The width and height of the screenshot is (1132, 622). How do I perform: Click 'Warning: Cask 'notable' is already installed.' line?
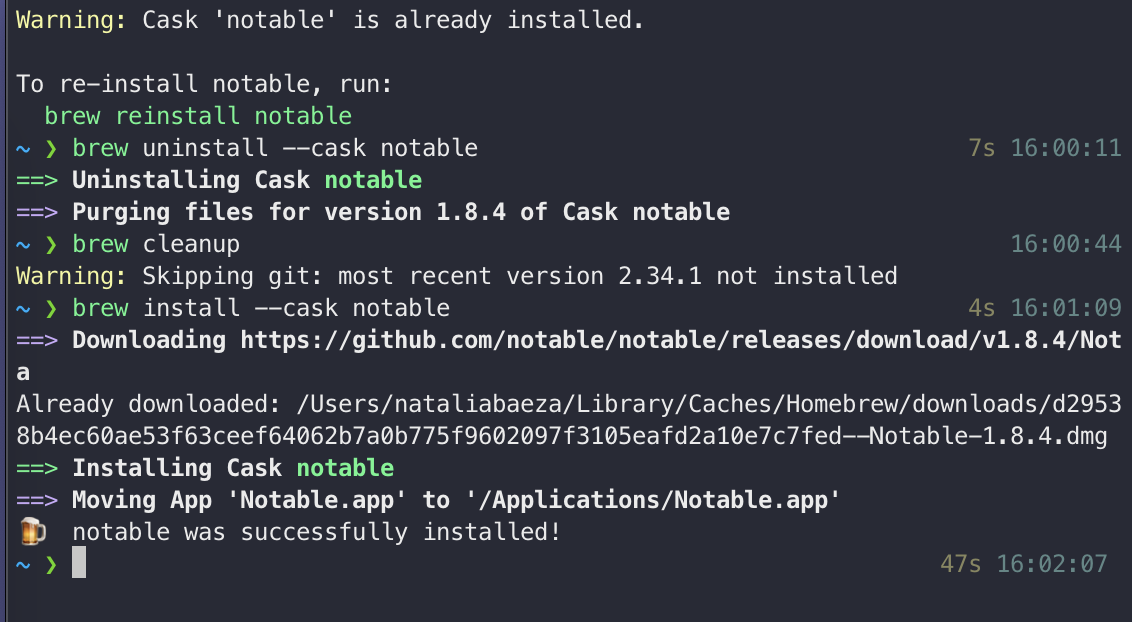[x=329, y=20]
